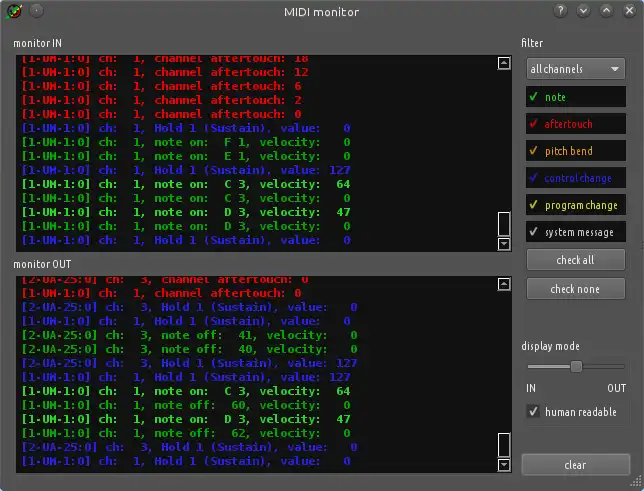Viewport: 644px width, 491px height.
Task: Click the clear button
Action: [576, 465]
